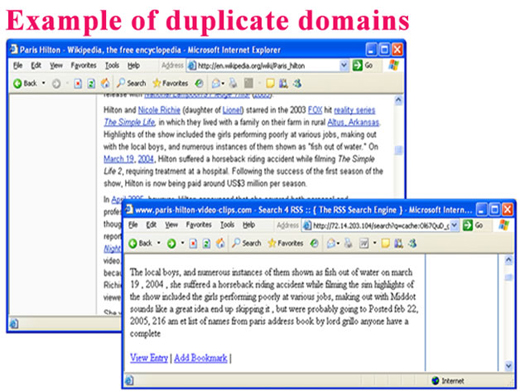520x392 pixels.
Task: Open the File menu in the Wikipedia window
Action: click(x=18, y=66)
